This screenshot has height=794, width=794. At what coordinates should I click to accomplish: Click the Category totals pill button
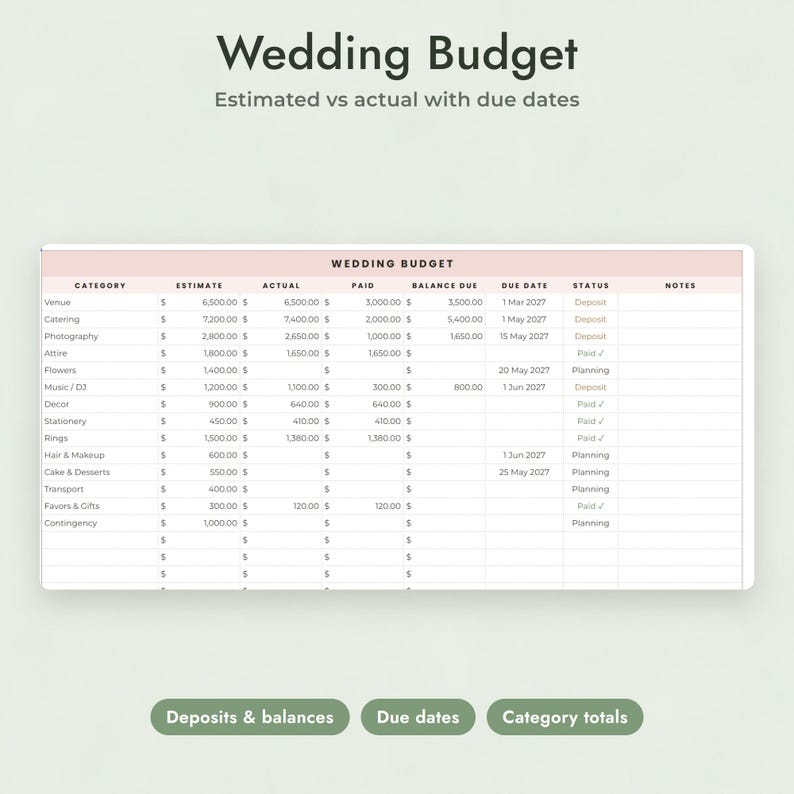click(565, 717)
